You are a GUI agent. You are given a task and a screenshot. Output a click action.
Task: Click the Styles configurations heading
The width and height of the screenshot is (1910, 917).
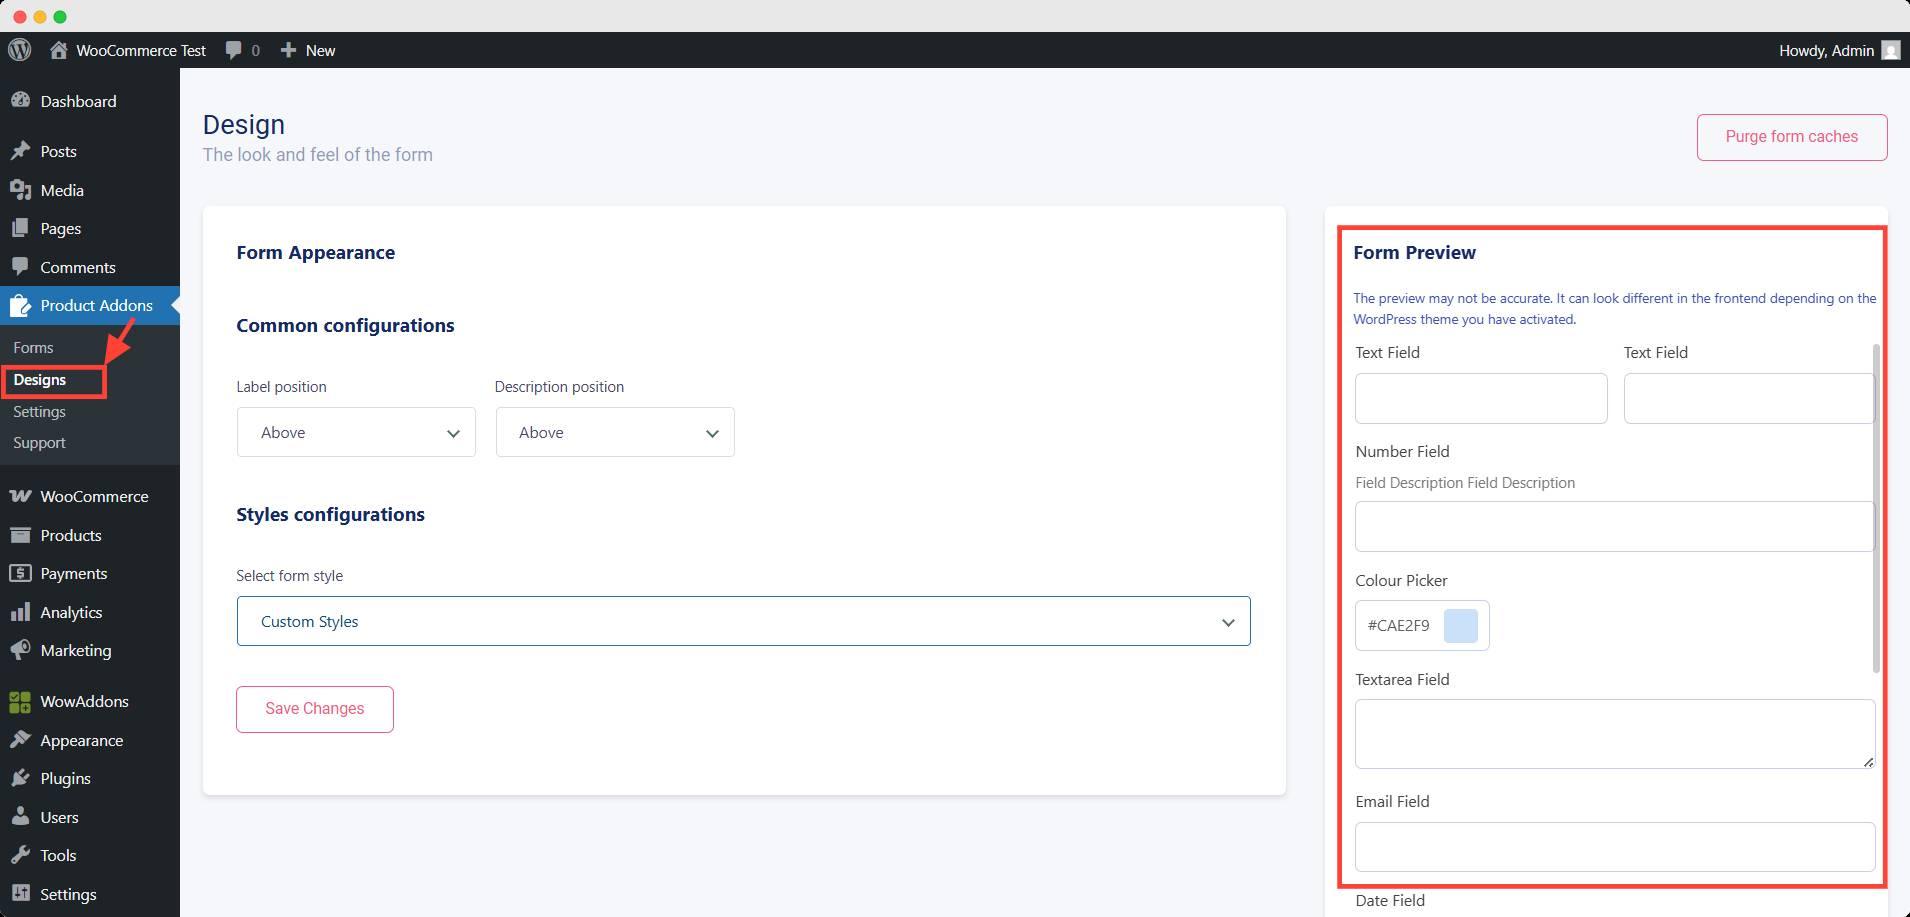click(330, 514)
